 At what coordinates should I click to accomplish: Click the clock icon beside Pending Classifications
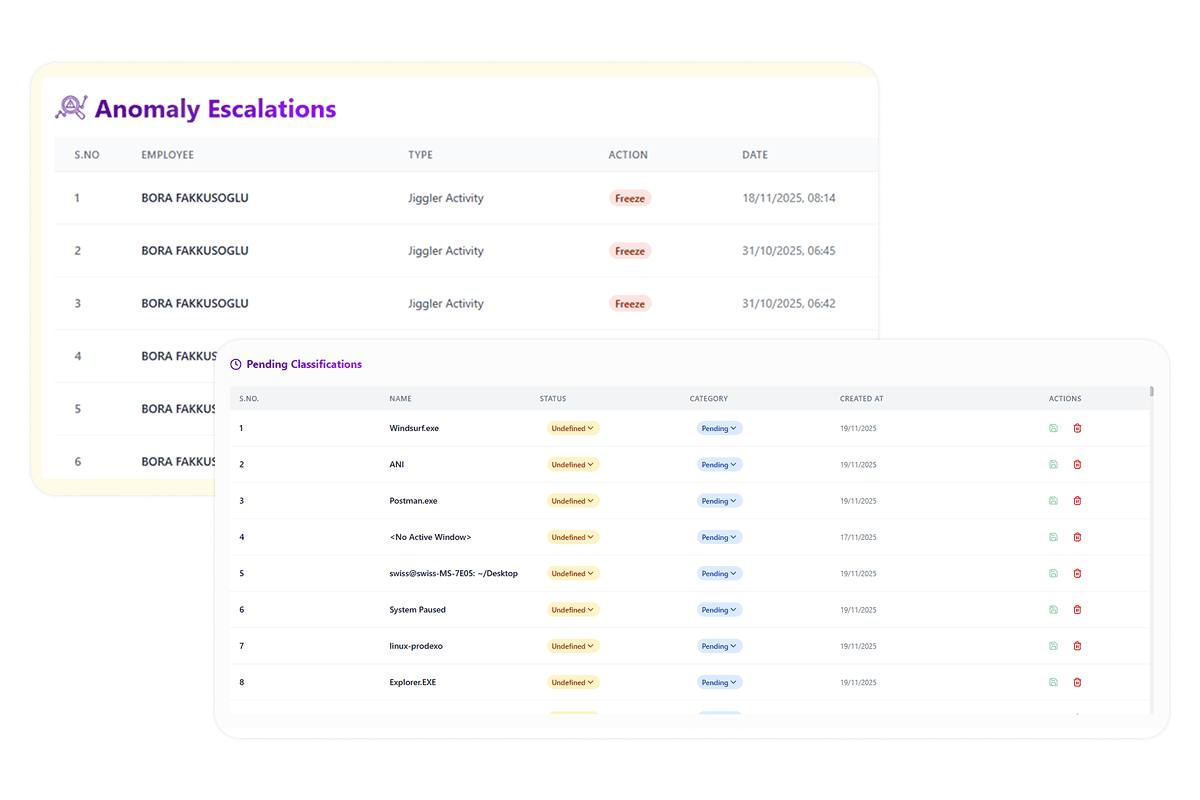click(236, 365)
